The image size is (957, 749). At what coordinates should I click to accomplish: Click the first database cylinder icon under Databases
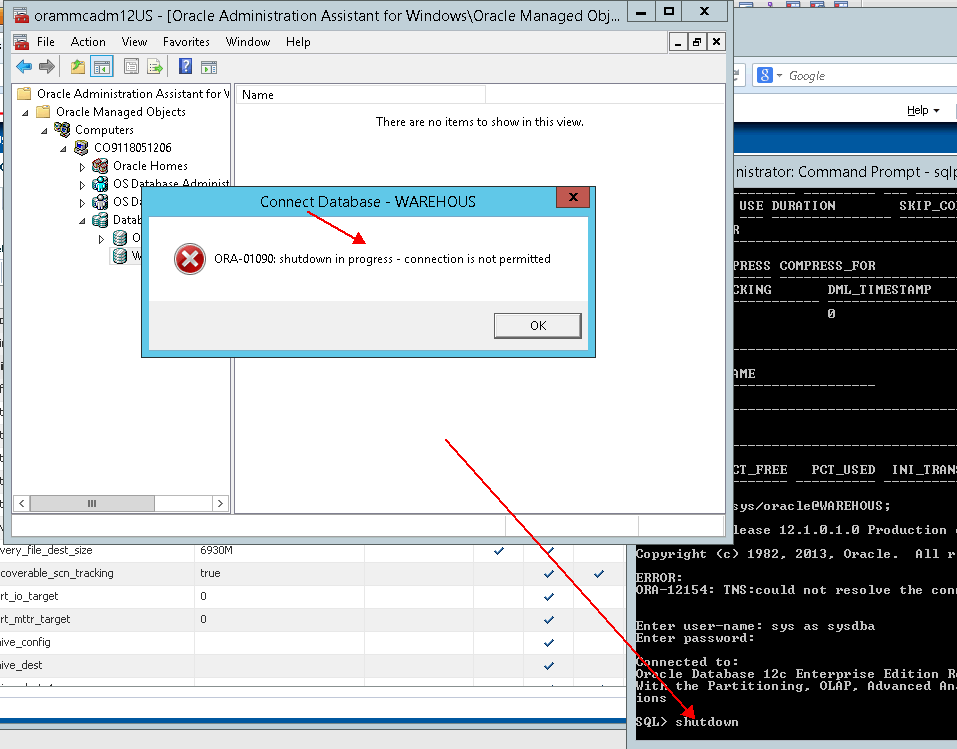pos(120,238)
